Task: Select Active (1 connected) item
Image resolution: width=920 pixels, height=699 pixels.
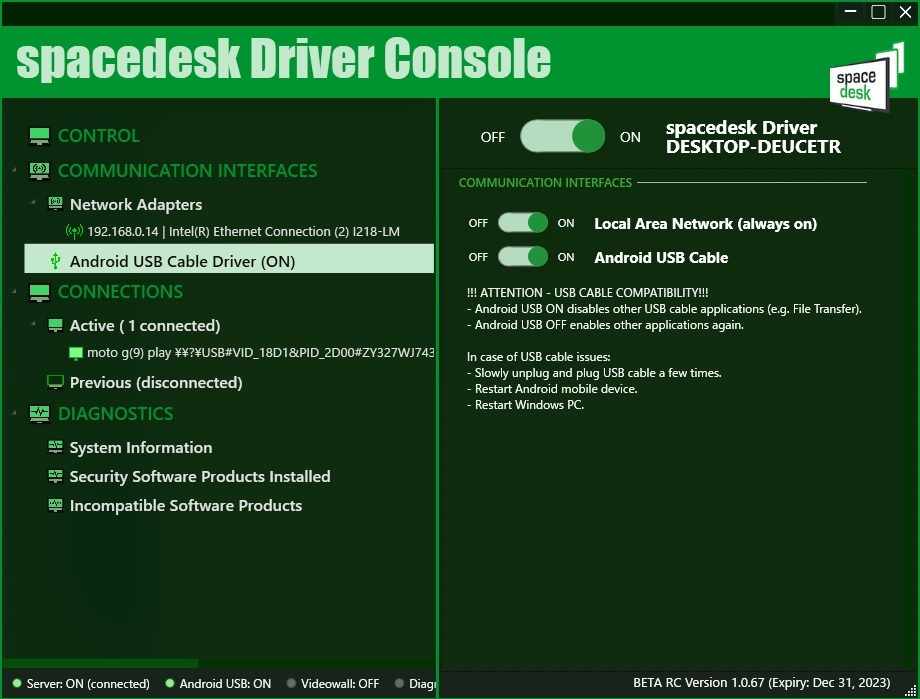Action: 145,326
